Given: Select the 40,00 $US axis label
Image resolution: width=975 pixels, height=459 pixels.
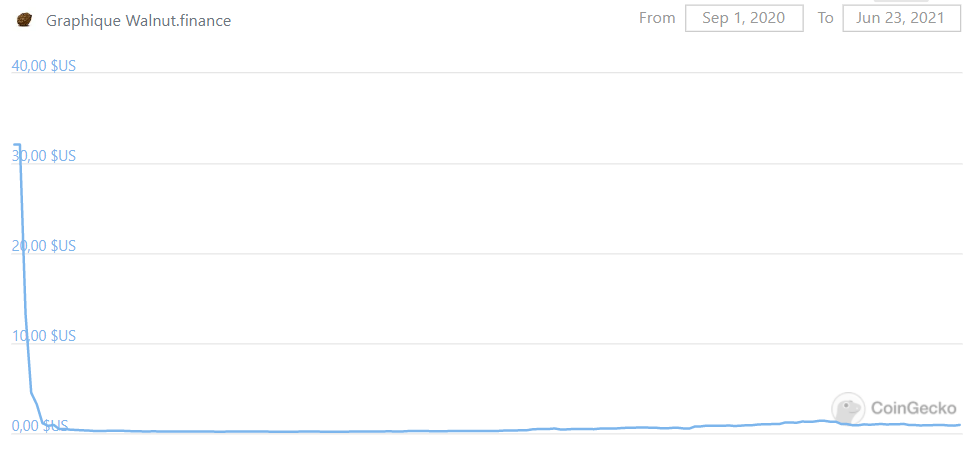Looking at the screenshot, I should coord(43,66).
